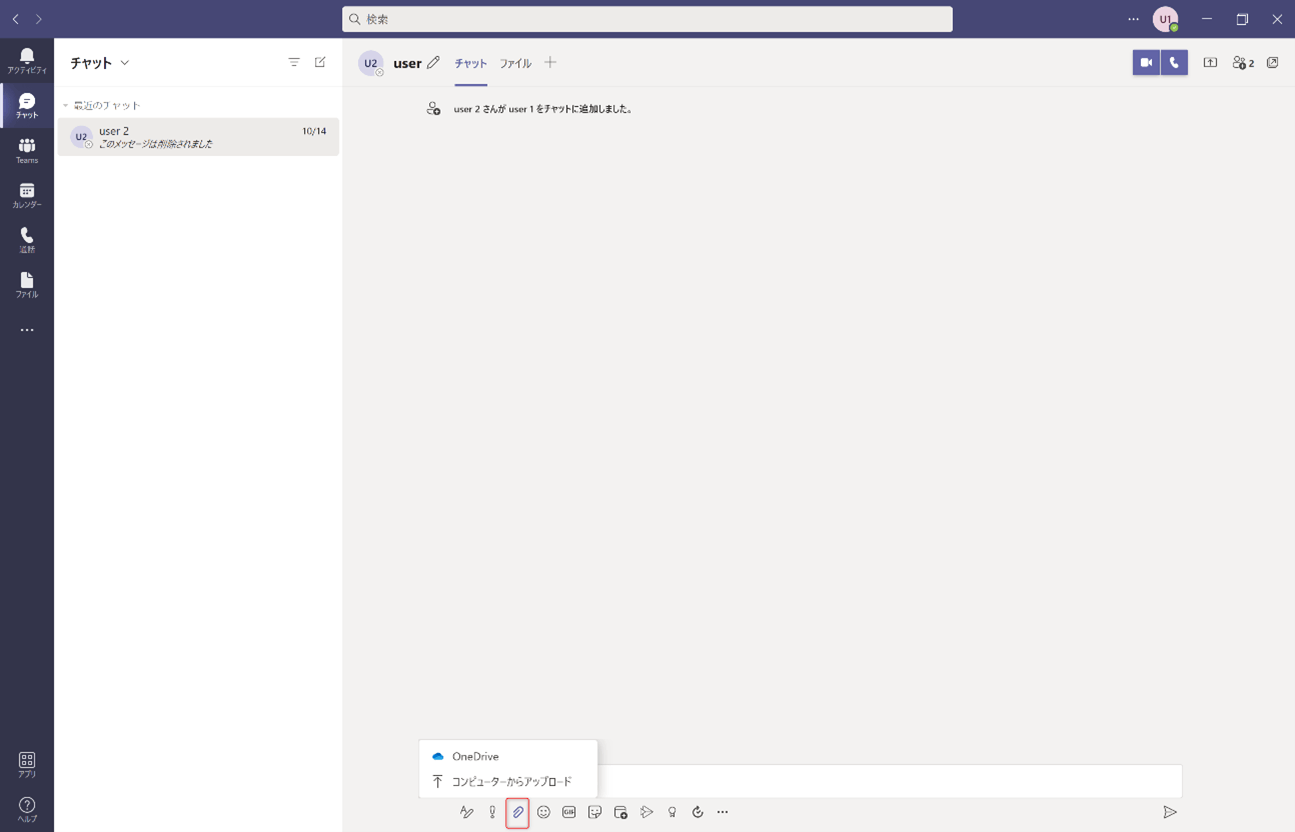Open the Calls section in sidebar
Image resolution: width=1295 pixels, height=832 pixels.
pyautogui.click(x=27, y=240)
